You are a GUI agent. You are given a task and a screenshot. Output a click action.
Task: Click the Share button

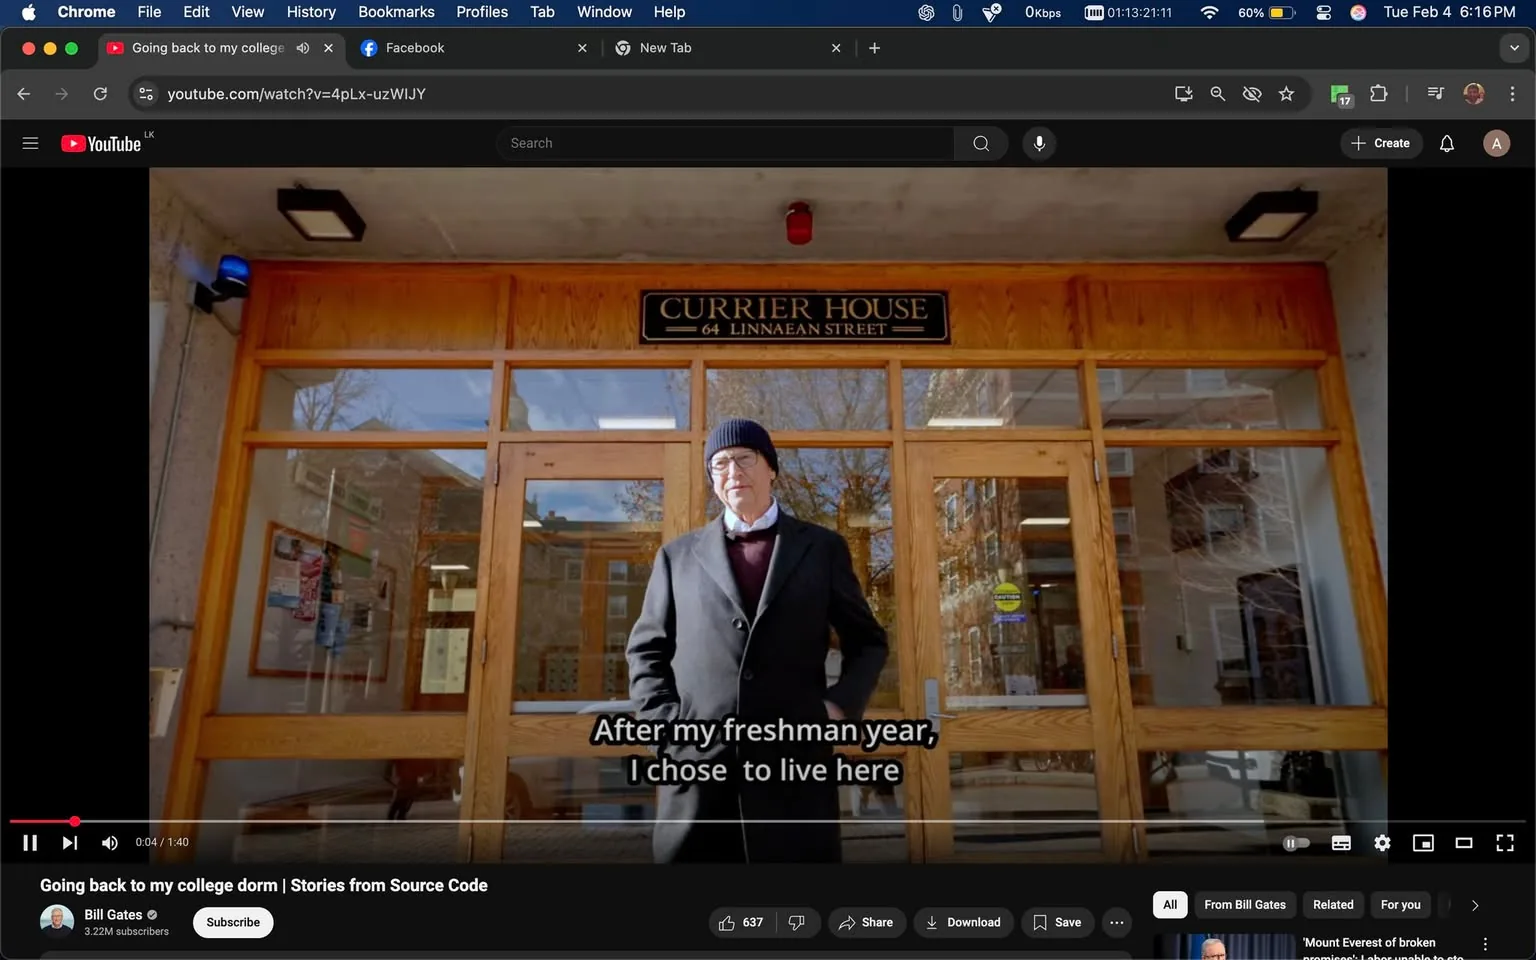(x=866, y=922)
